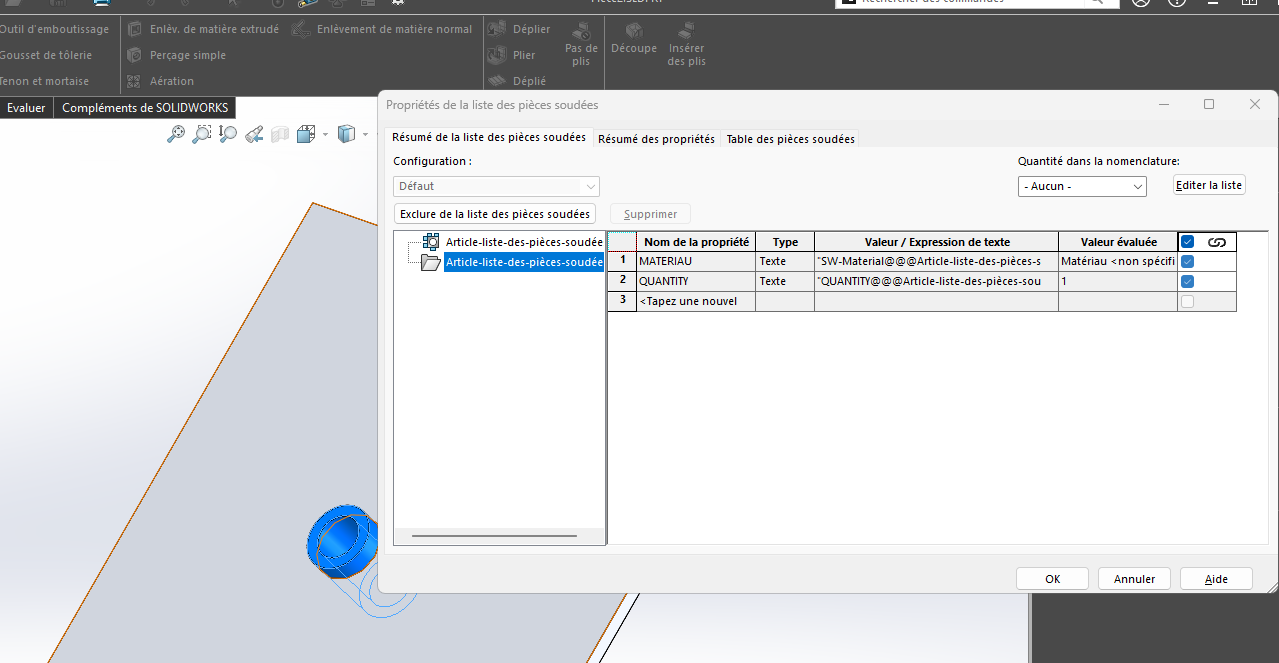Image resolution: width=1279 pixels, height=663 pixels.
Task: Toggle the header link-all checkbox
Action: tap(1188, 242)
